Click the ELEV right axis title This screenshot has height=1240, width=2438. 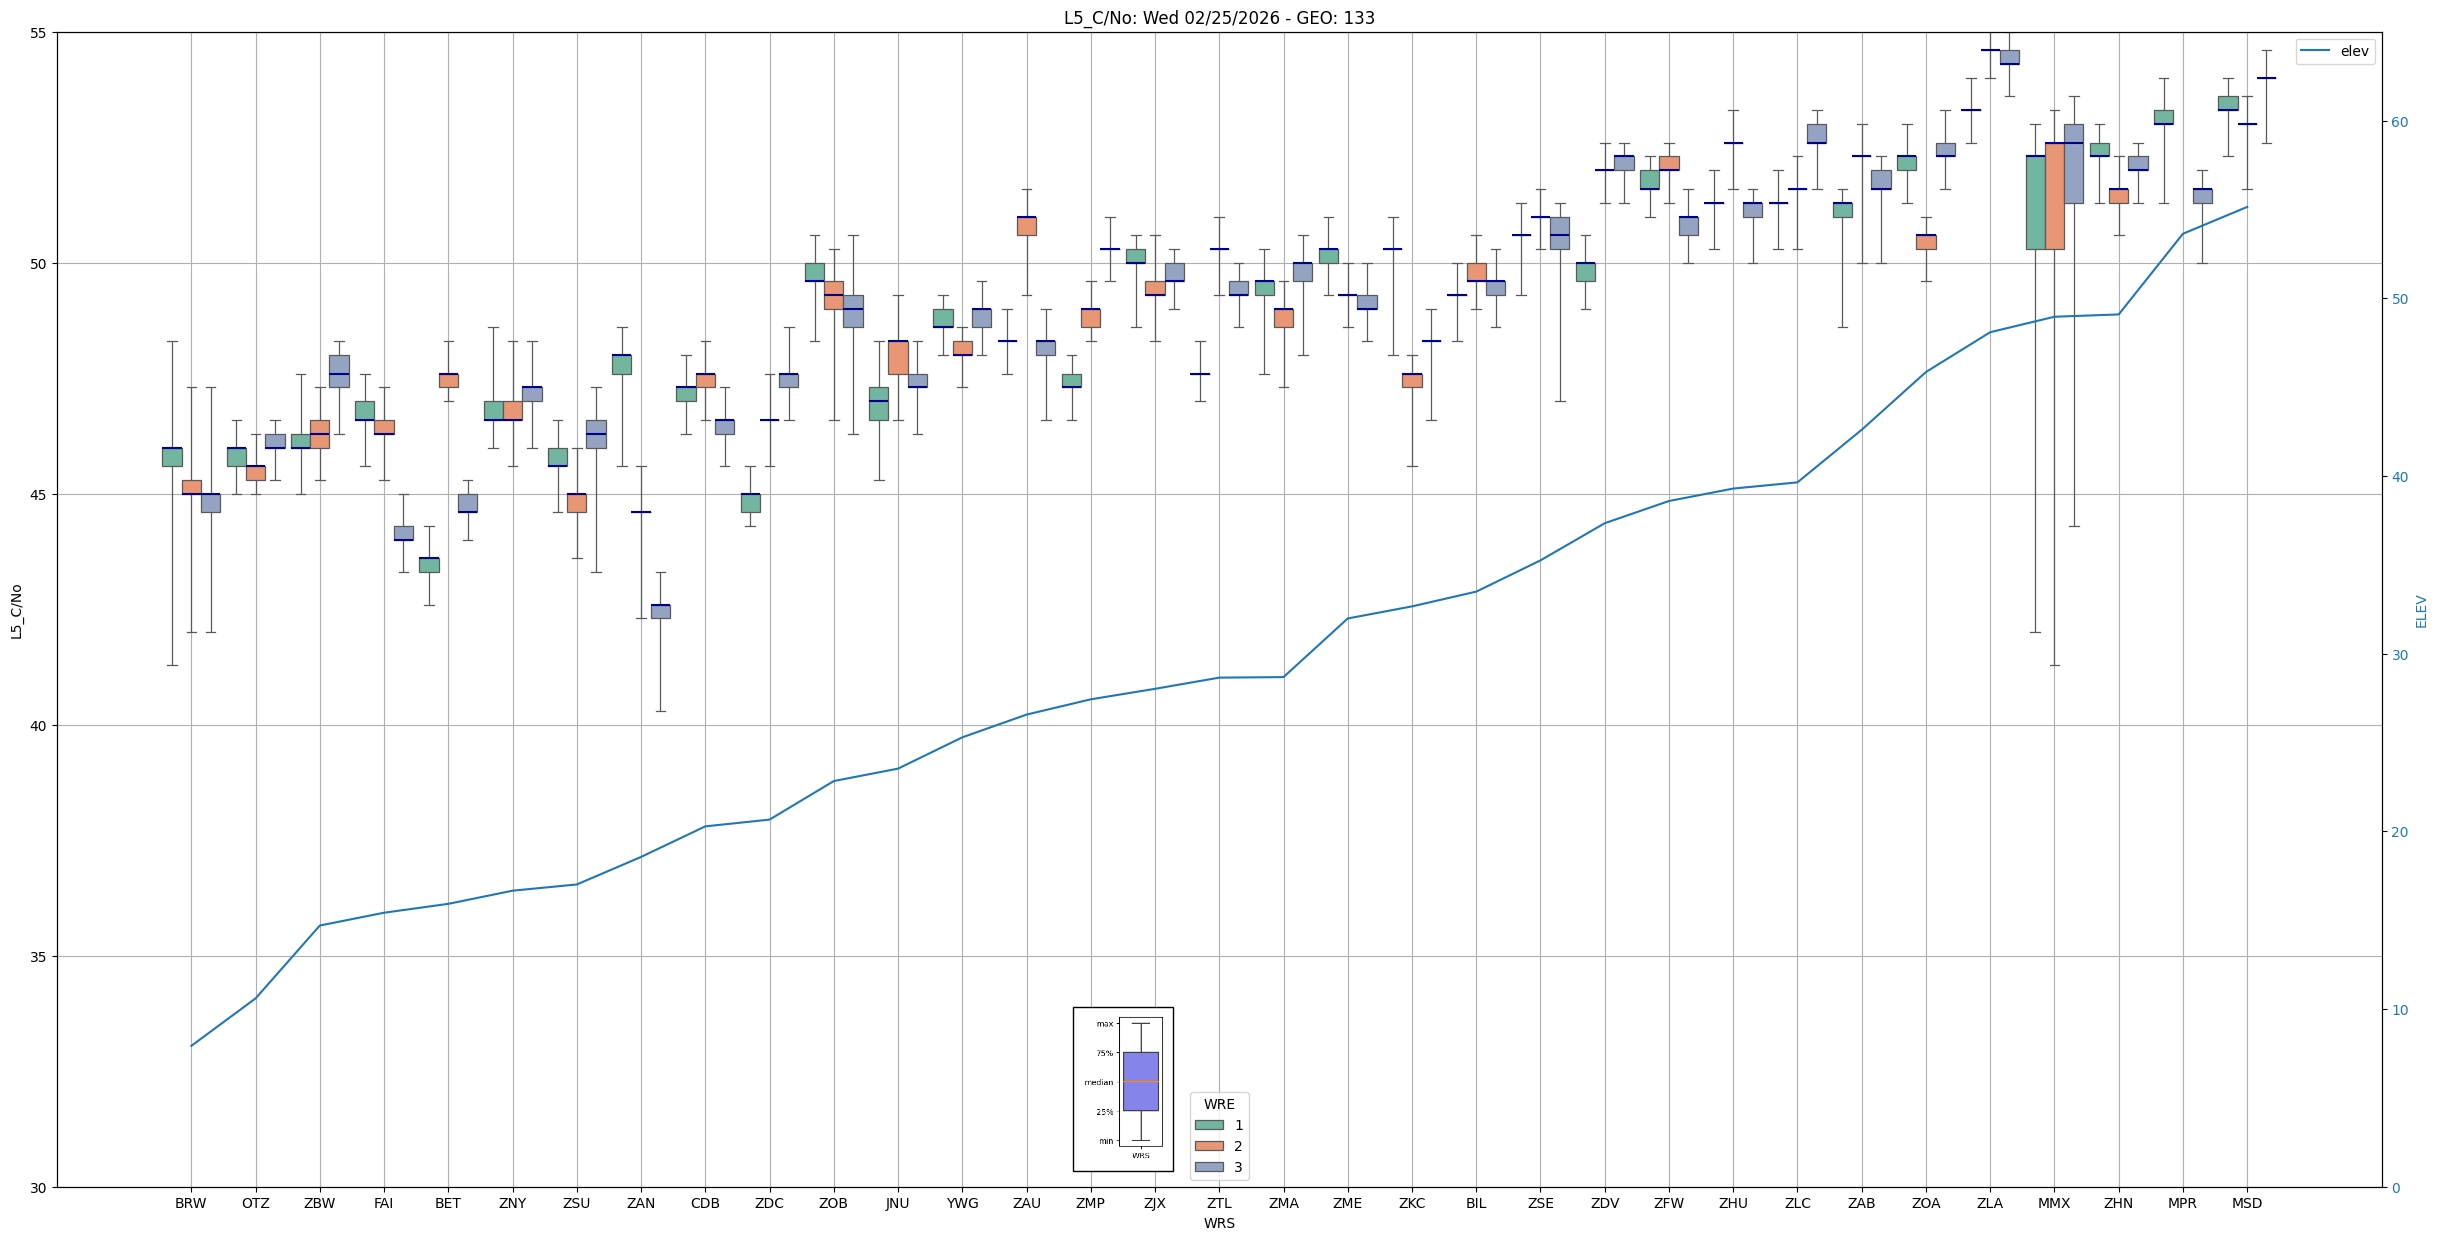2421,611
